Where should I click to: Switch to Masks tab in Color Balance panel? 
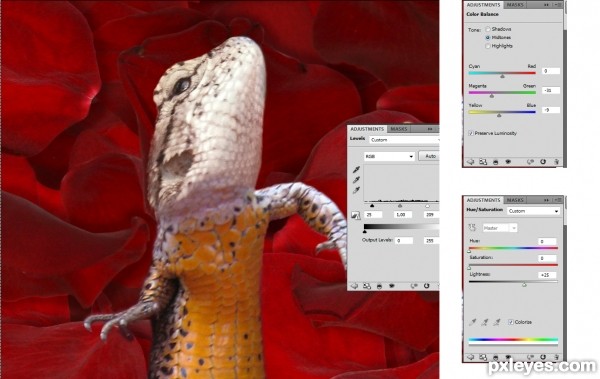[x=515, y=5]
